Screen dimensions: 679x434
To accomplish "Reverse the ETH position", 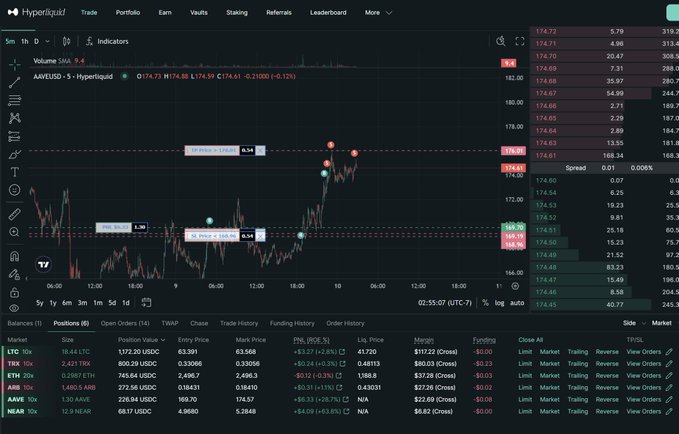I will click(x=607, y=376).
